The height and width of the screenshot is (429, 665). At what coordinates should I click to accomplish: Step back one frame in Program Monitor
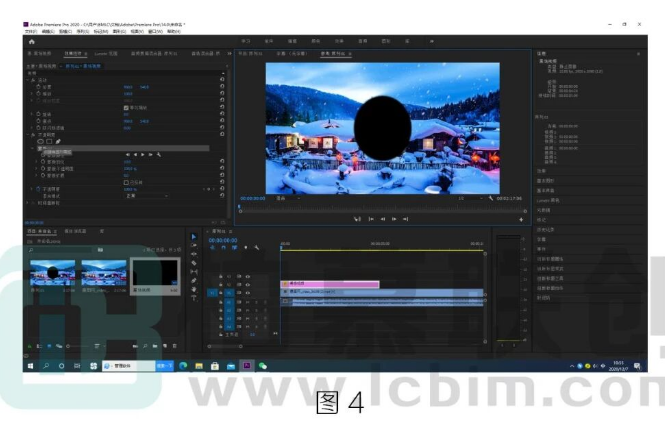(x=383, y=219)
